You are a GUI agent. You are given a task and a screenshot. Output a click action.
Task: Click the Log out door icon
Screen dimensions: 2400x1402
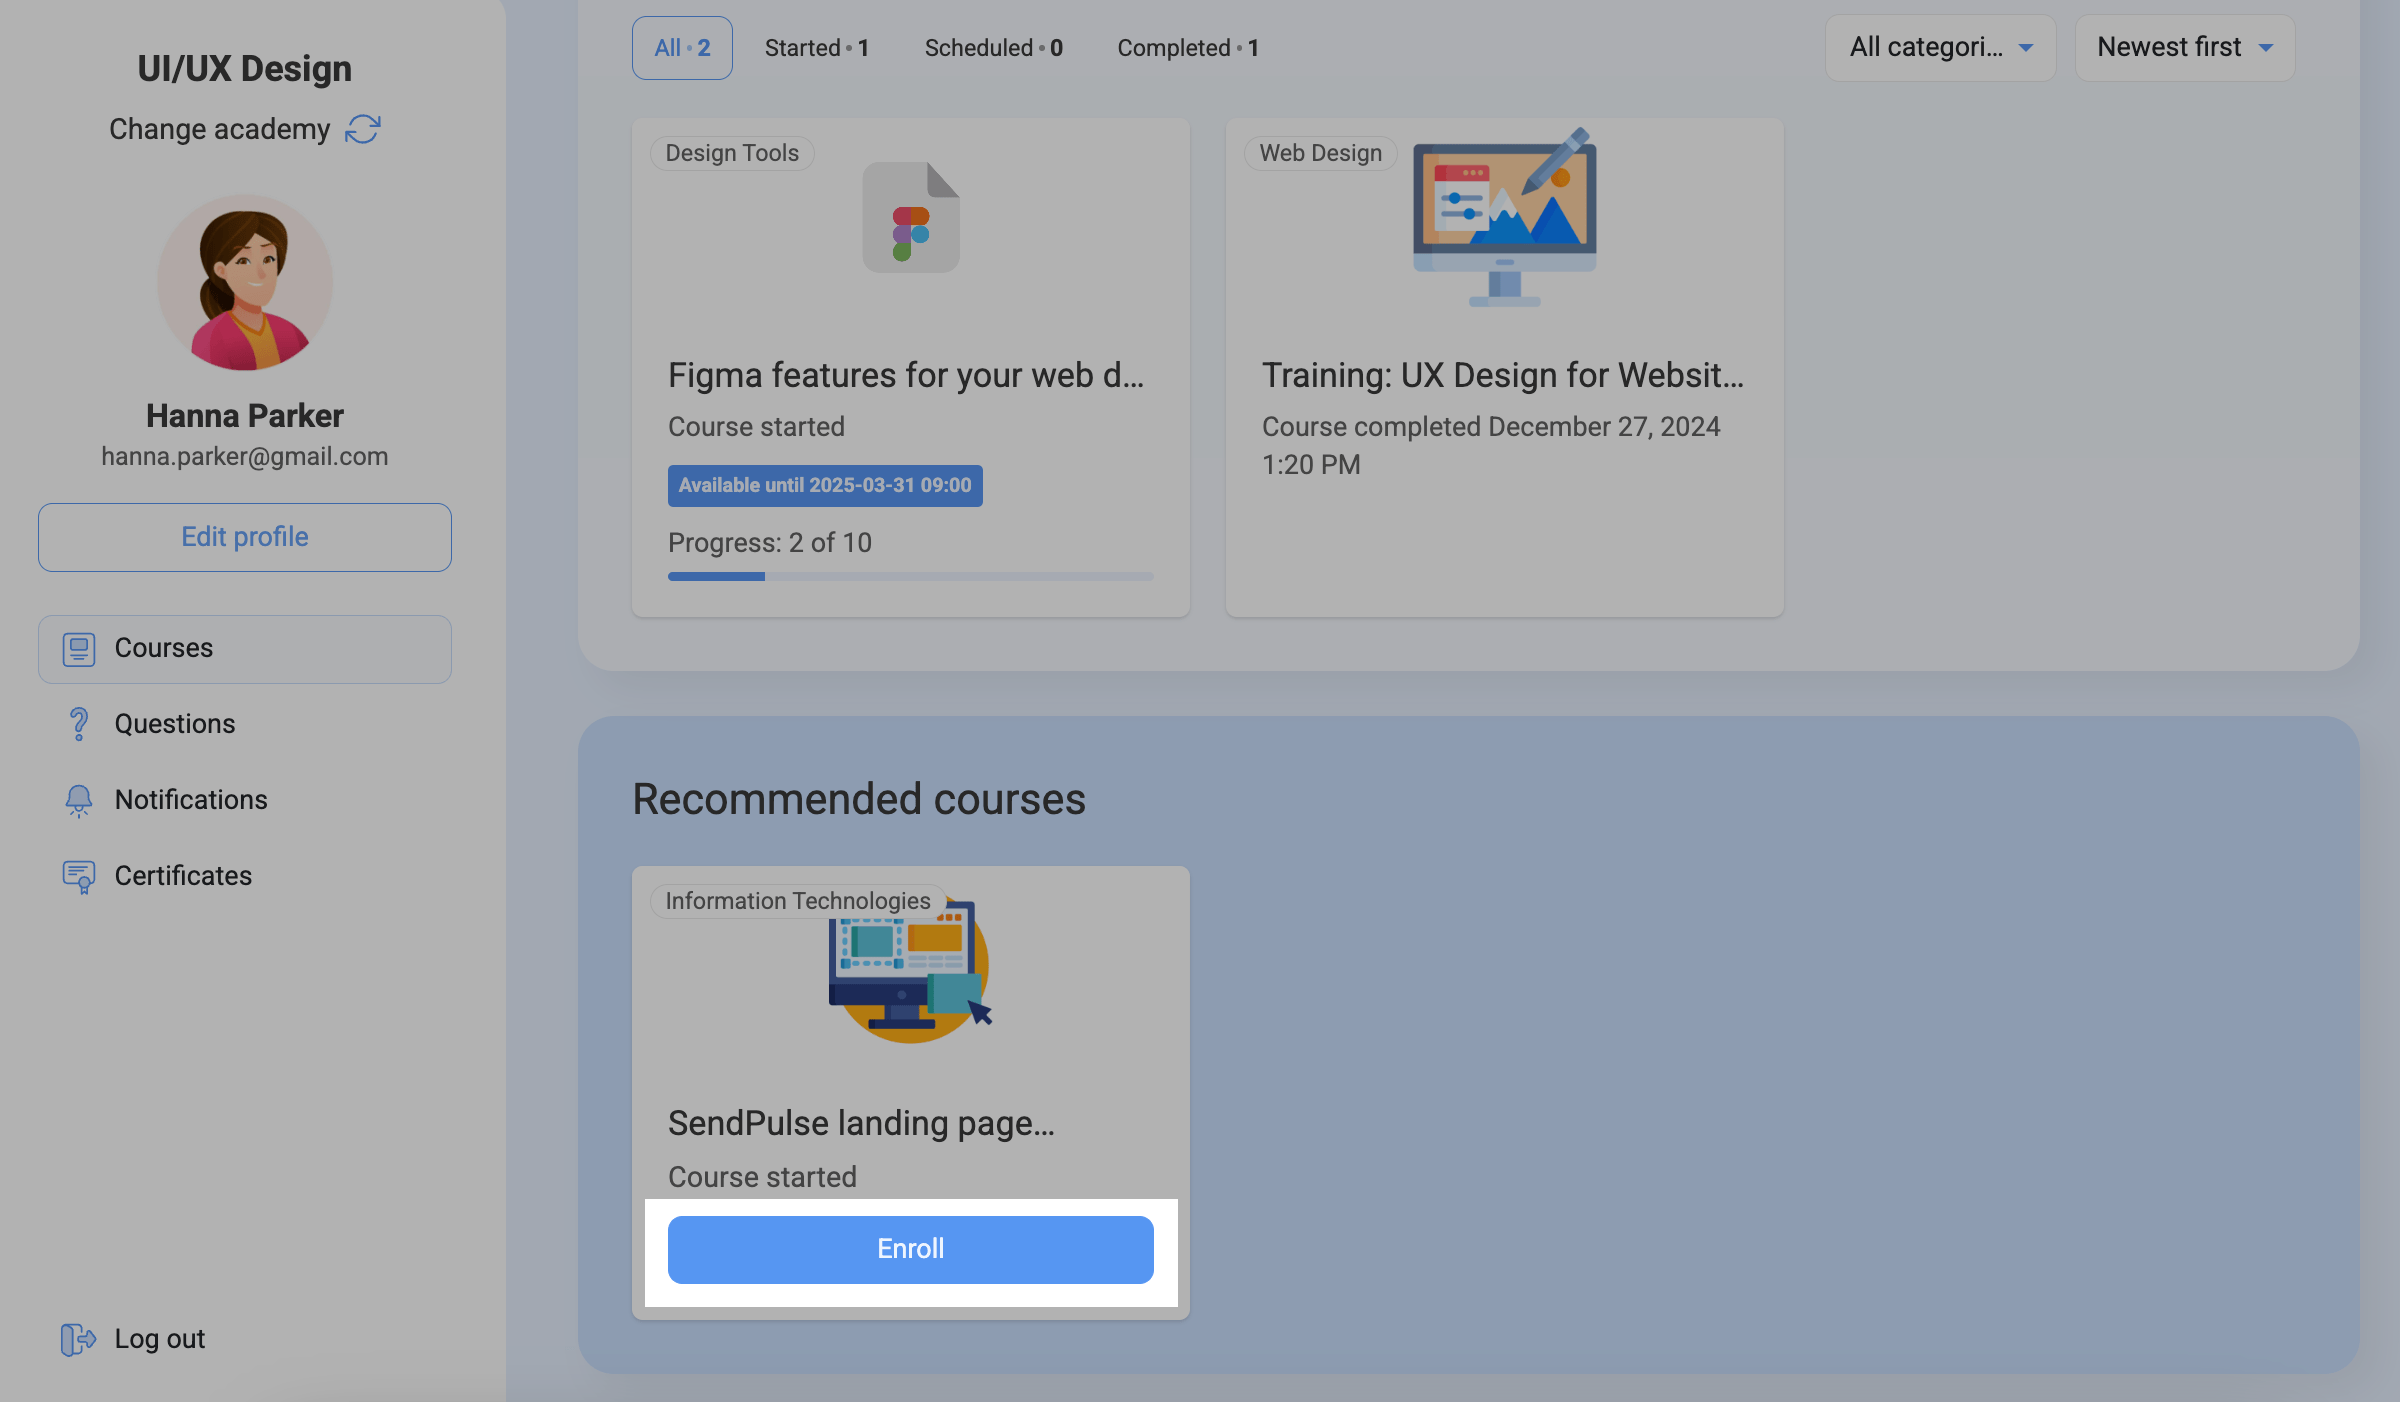[x=78, y=1339]
